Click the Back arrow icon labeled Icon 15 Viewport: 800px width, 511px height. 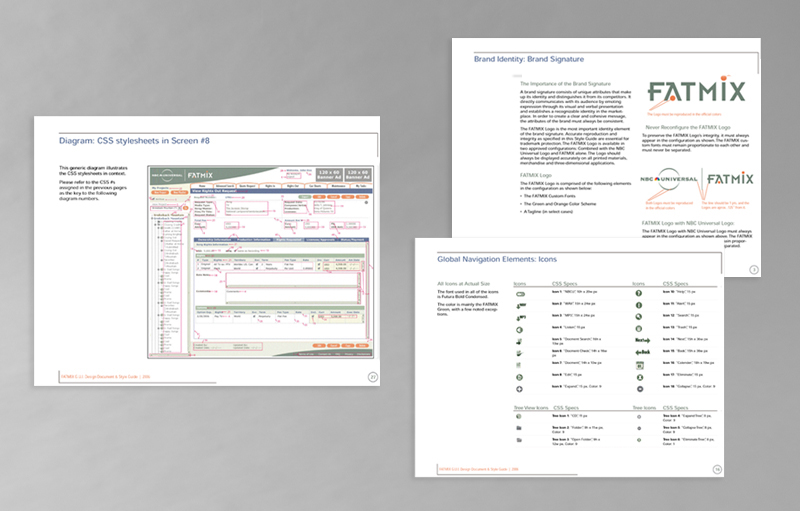pos(642,352)
